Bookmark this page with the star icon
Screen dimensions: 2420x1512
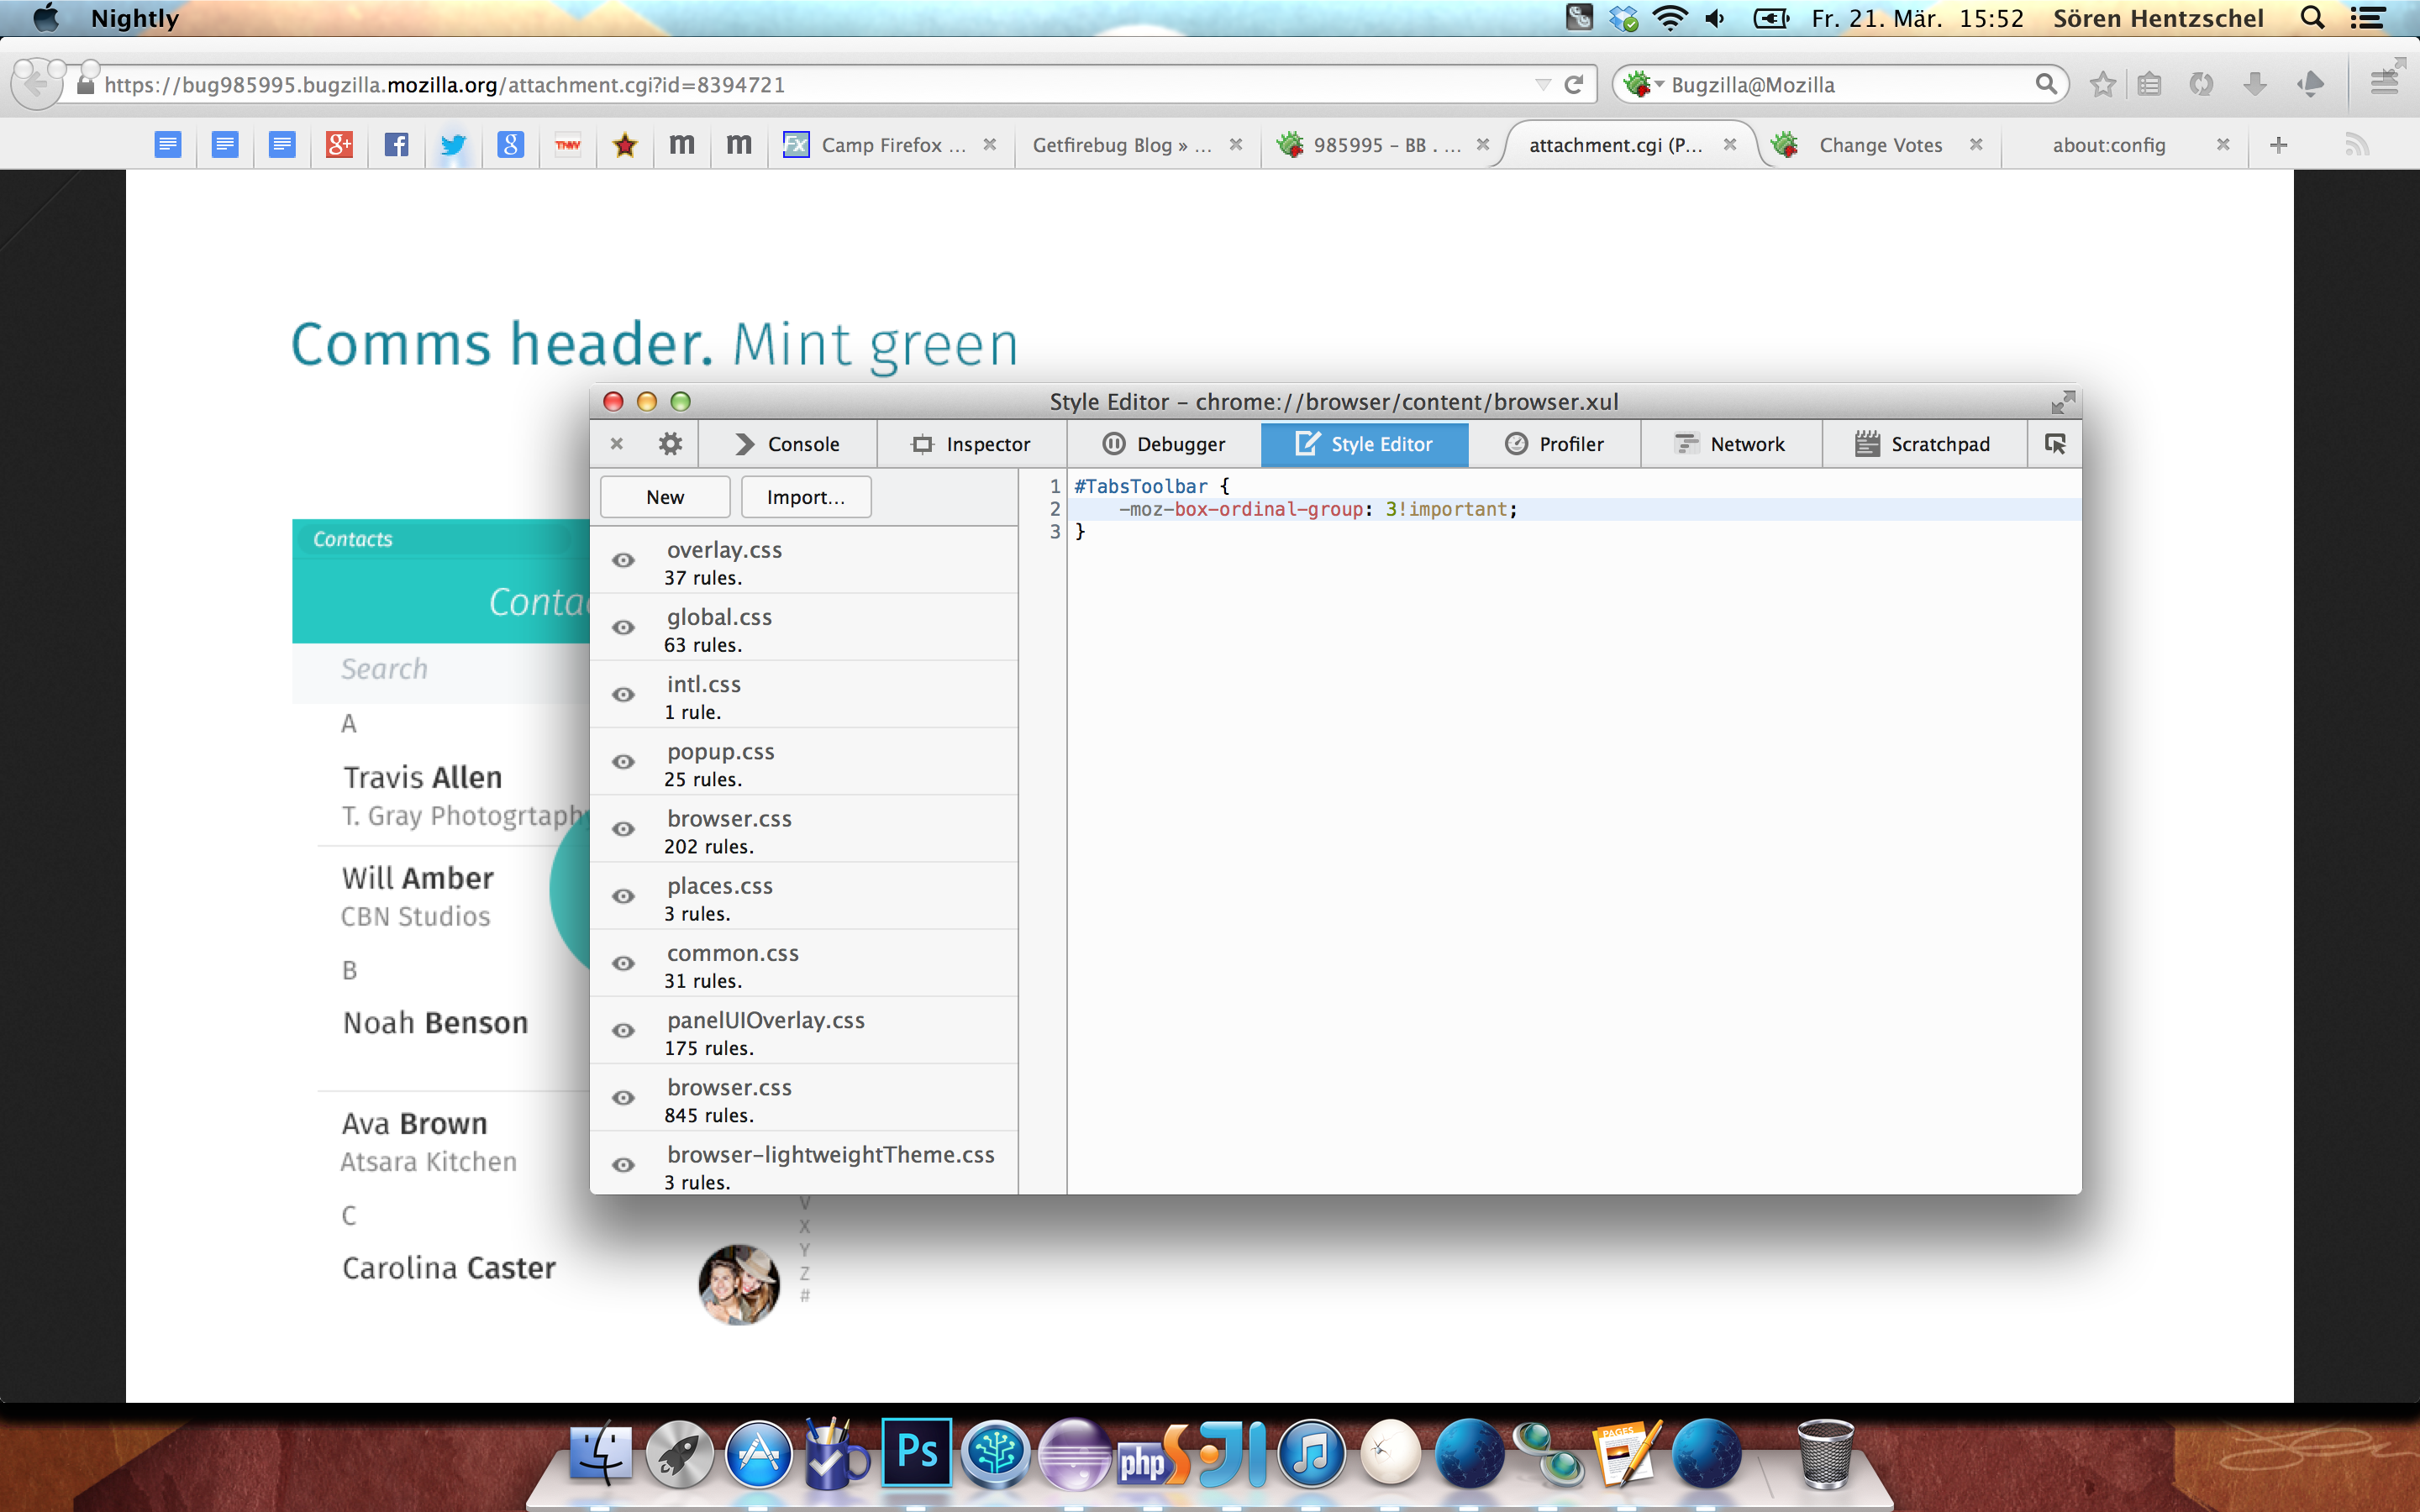(x=2102, y=85)
